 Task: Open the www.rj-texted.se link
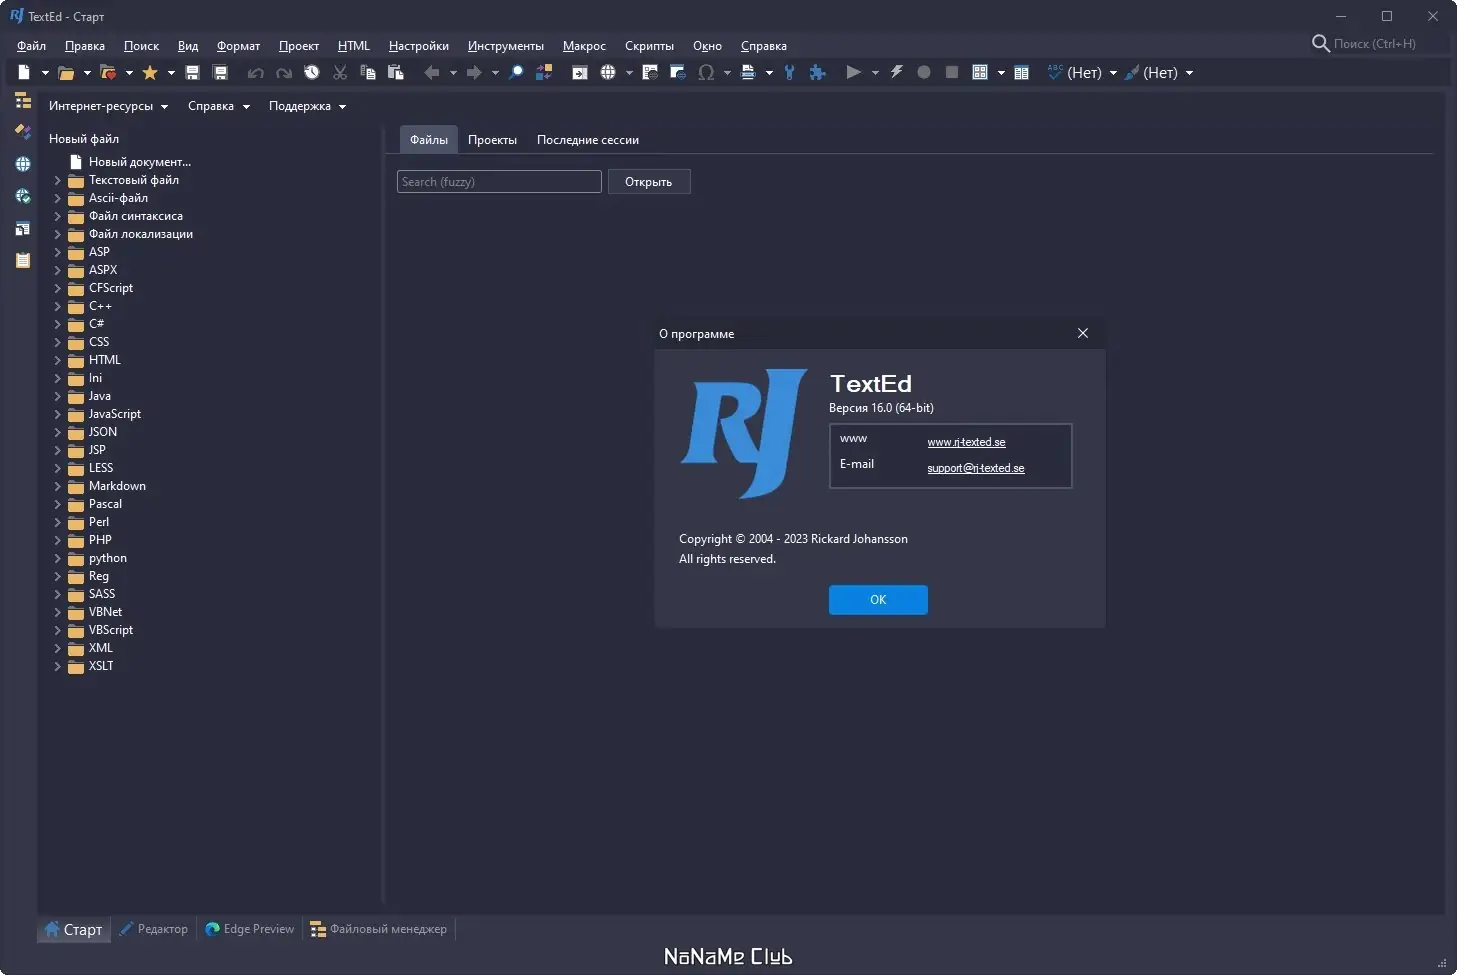click(x=966, y=442)
